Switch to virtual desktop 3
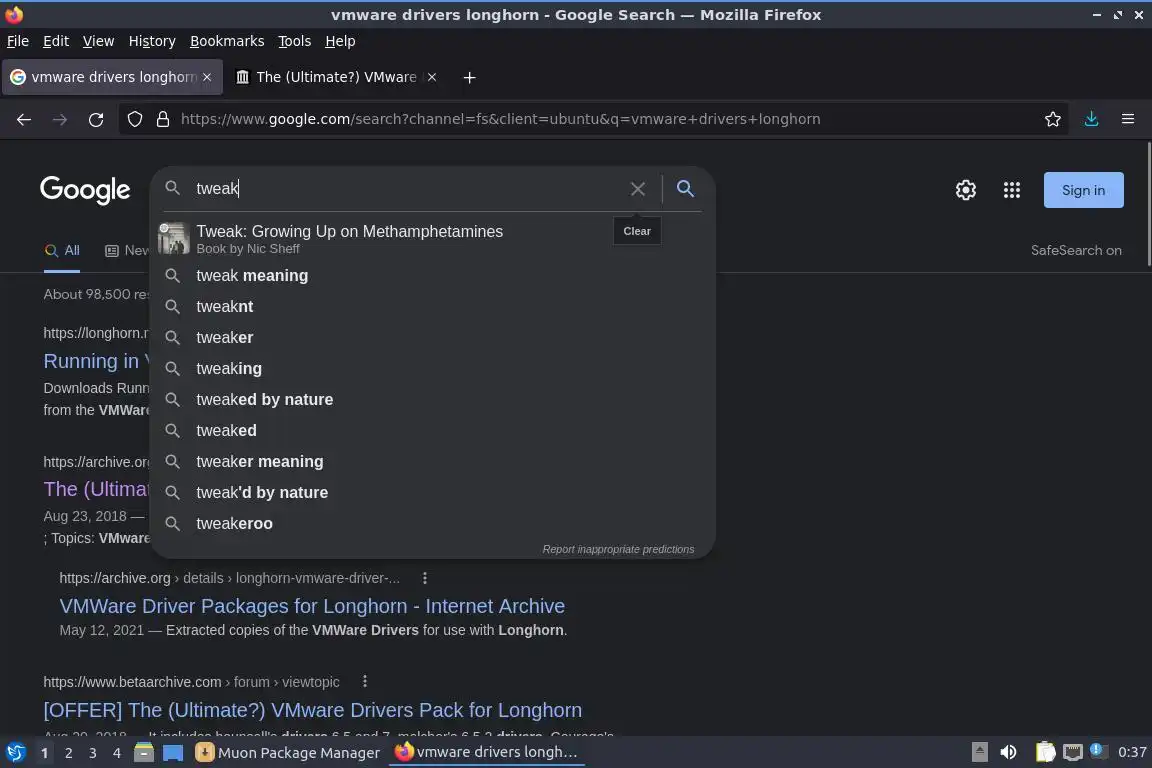 (93, 753)
